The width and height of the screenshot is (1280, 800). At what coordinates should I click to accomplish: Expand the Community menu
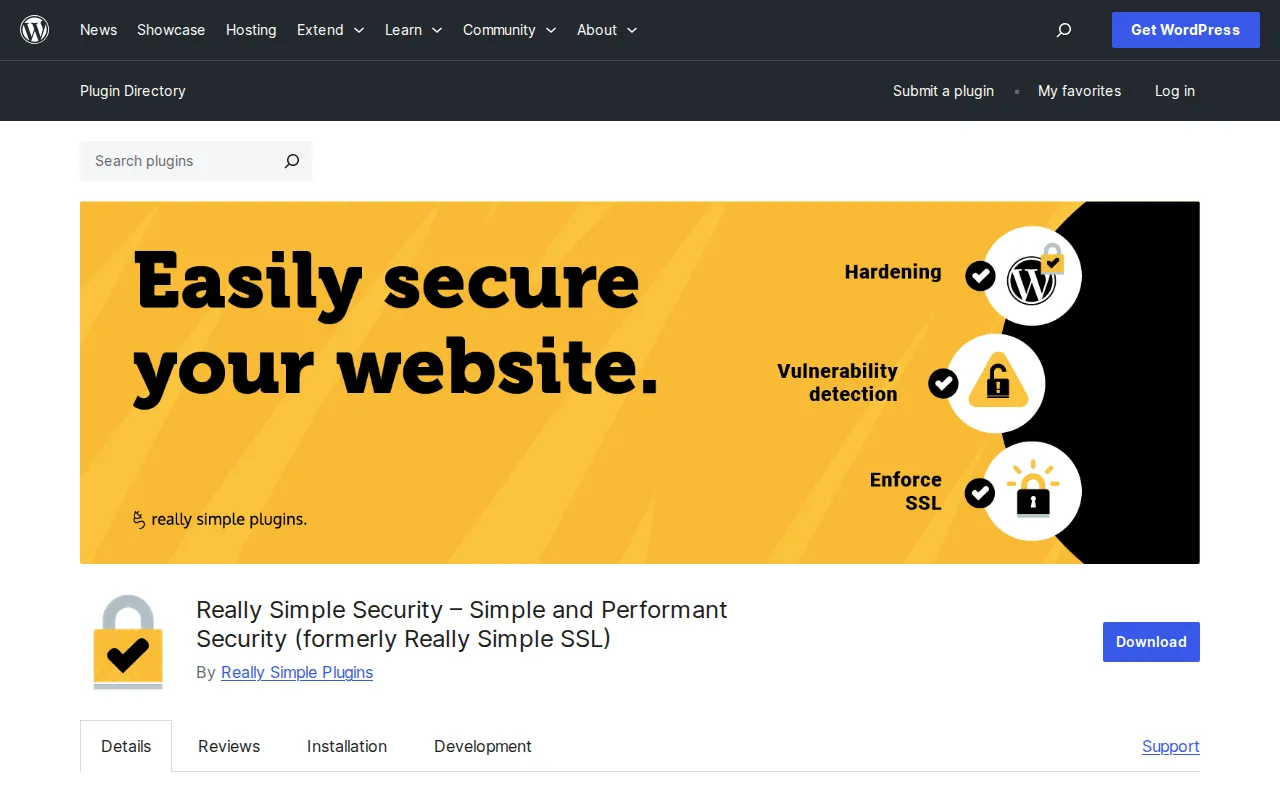[509, 30]
